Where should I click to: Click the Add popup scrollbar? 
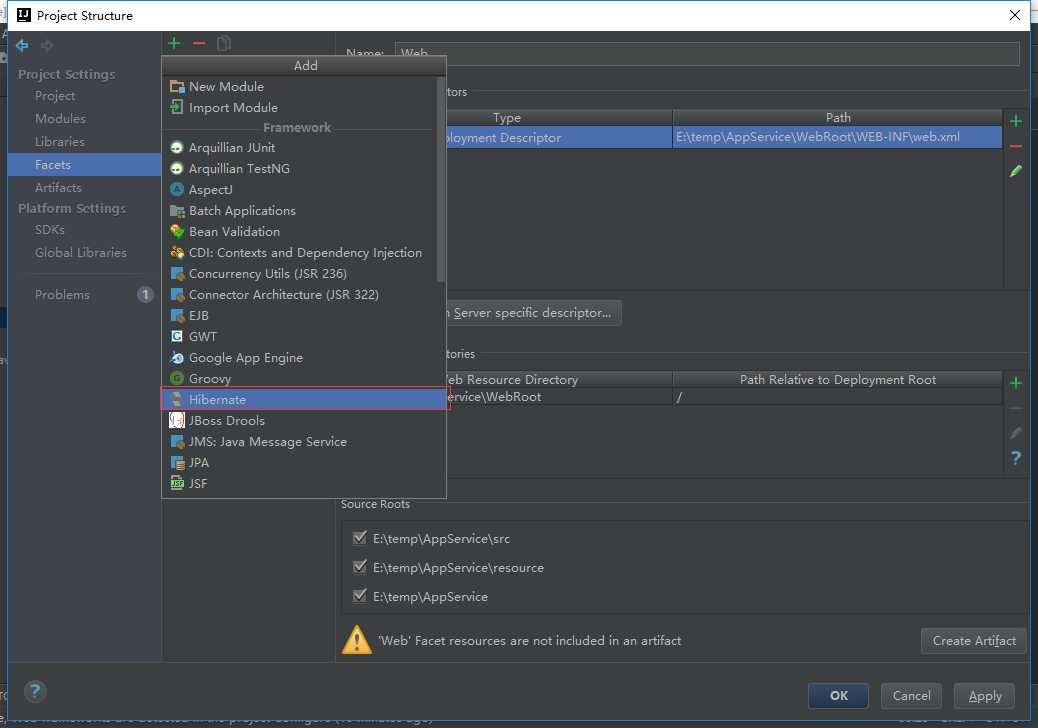[x=441, y=179]
